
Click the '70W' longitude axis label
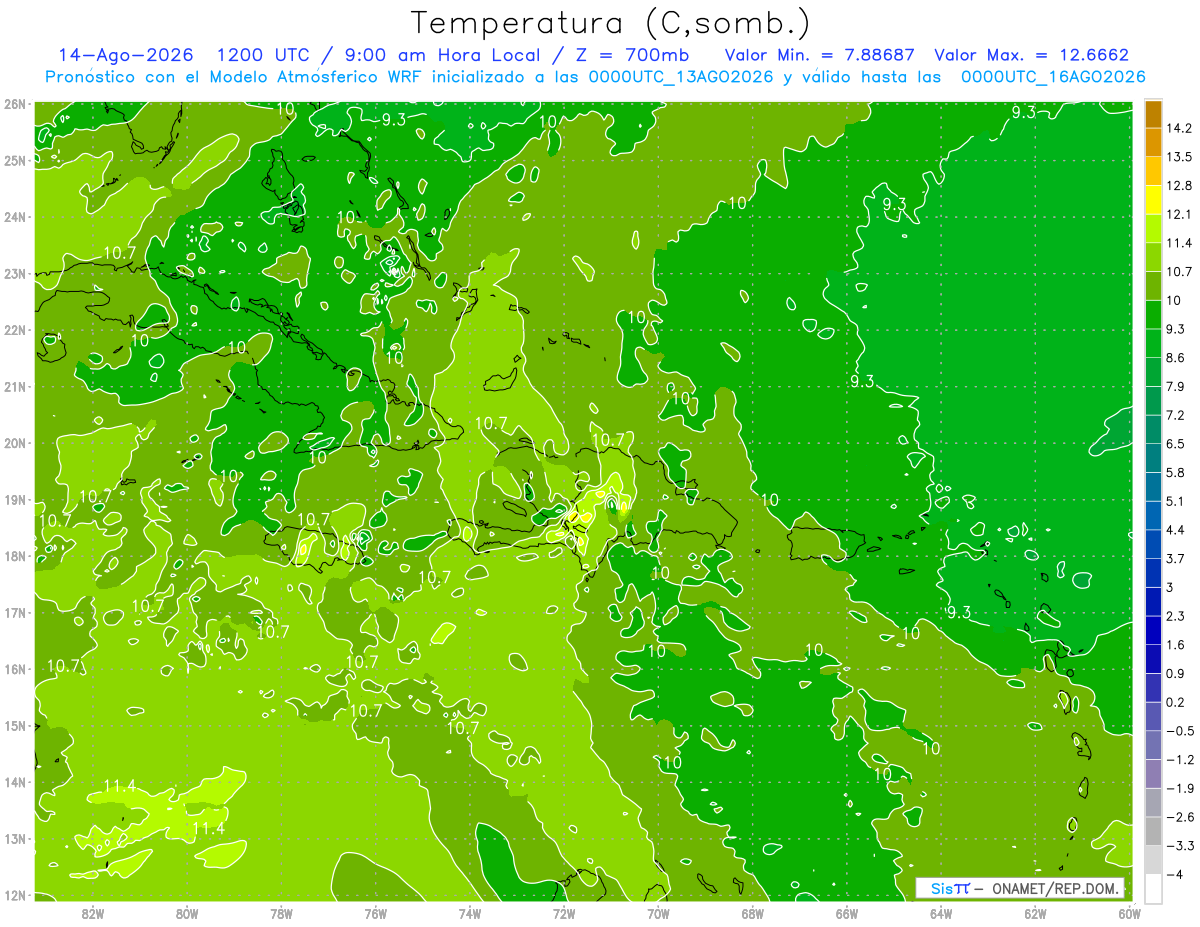pyautogui.click(x=658, y=913)
